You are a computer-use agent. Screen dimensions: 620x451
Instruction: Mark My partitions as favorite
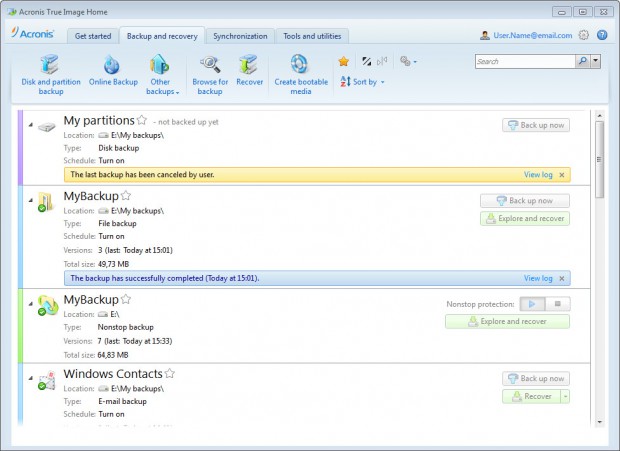coord(142,120)
